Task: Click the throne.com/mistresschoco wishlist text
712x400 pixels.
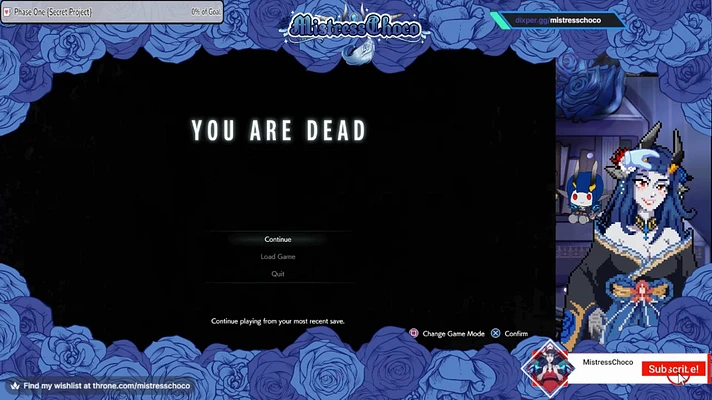Action: tap(107, 386)
